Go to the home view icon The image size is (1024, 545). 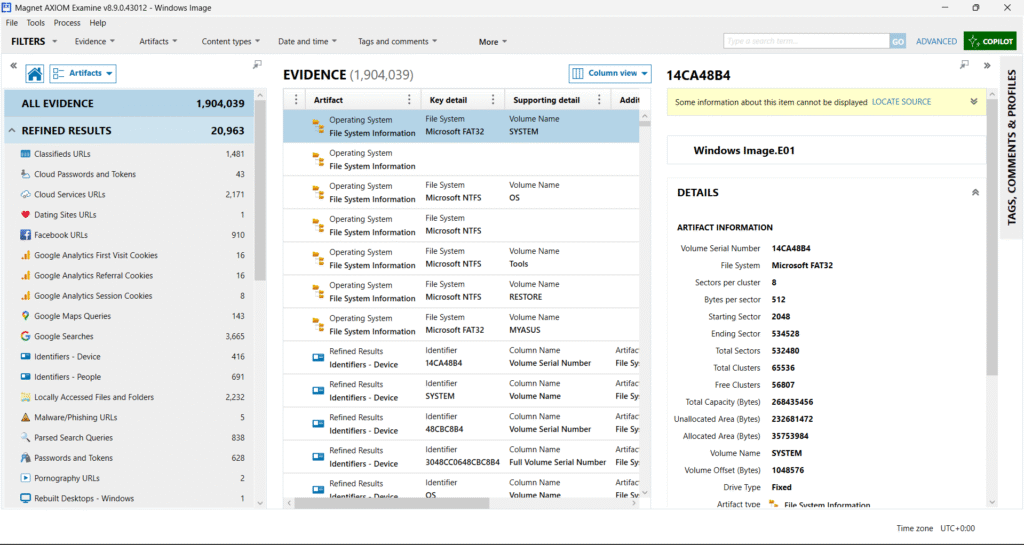click(35, 74)
